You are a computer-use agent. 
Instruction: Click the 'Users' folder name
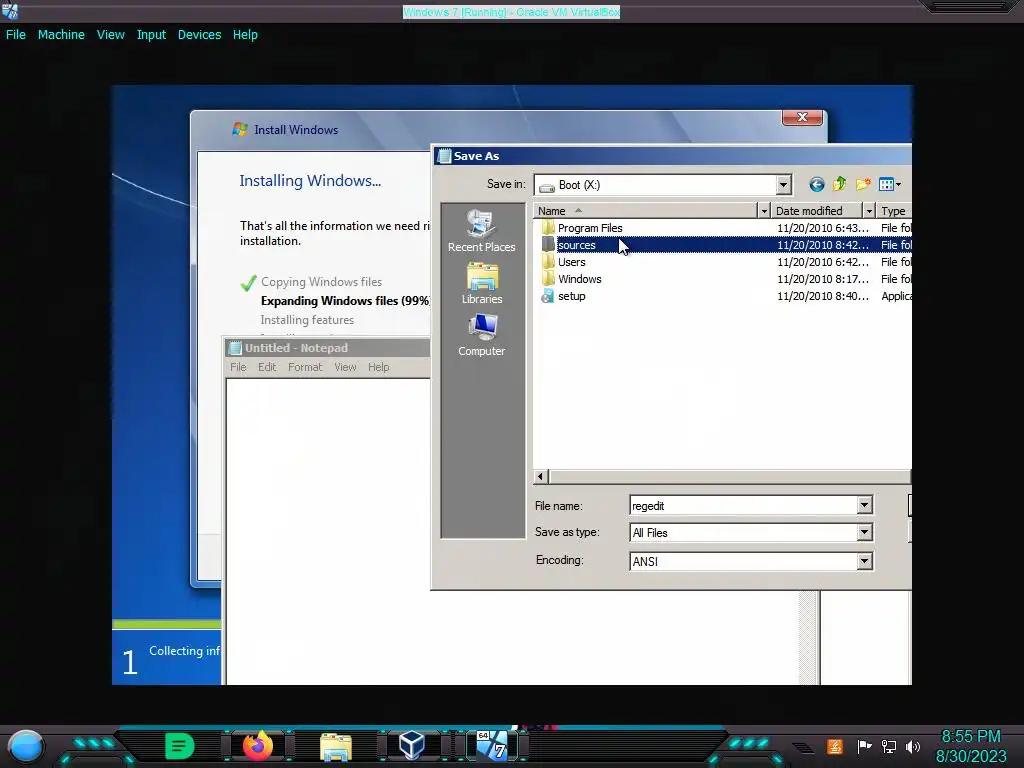(x=571, y=262)
